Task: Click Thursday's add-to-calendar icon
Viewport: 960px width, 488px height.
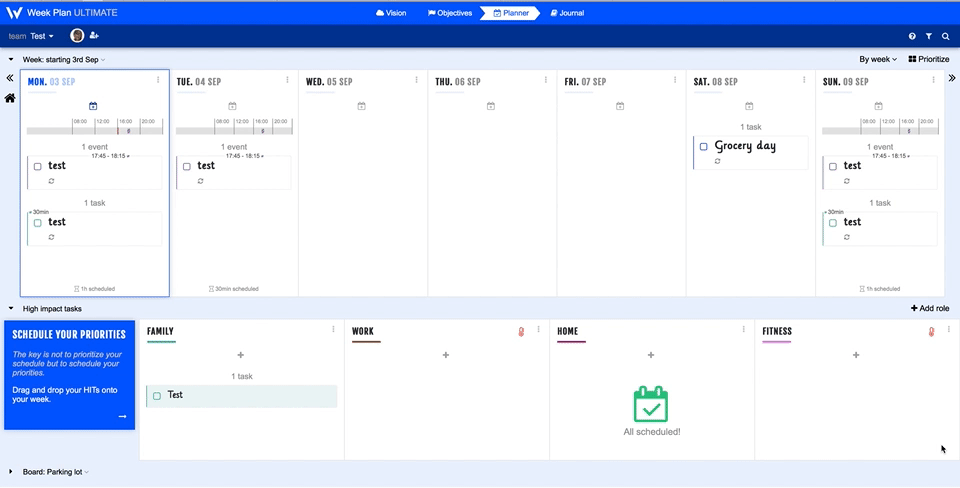Action: tap(490, 106)
